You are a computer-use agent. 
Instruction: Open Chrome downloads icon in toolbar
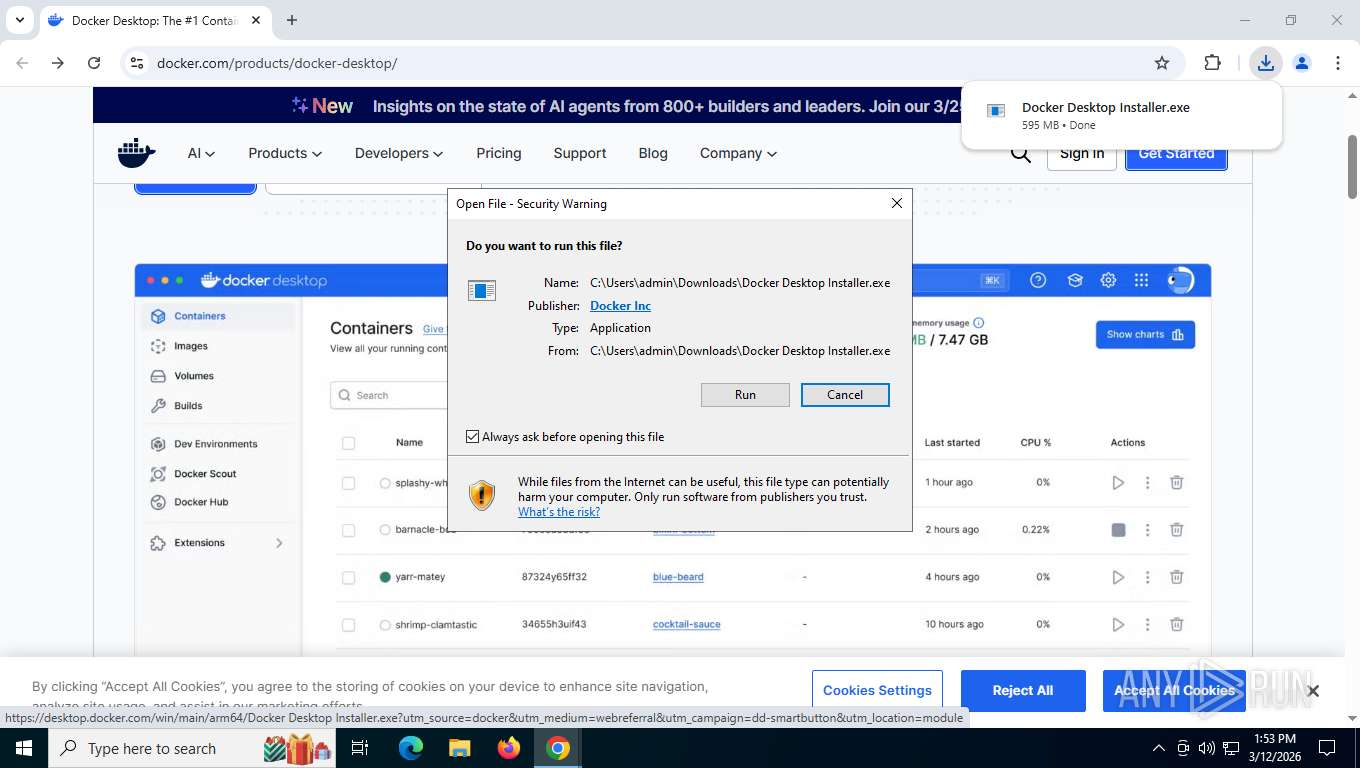coord(1266,63)
